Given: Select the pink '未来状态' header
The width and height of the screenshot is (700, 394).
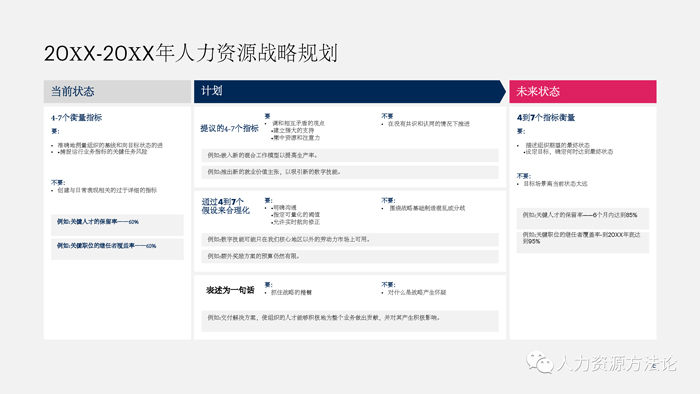Looking at the screenshot, I should pyautogui.click(x=583, y=91).
